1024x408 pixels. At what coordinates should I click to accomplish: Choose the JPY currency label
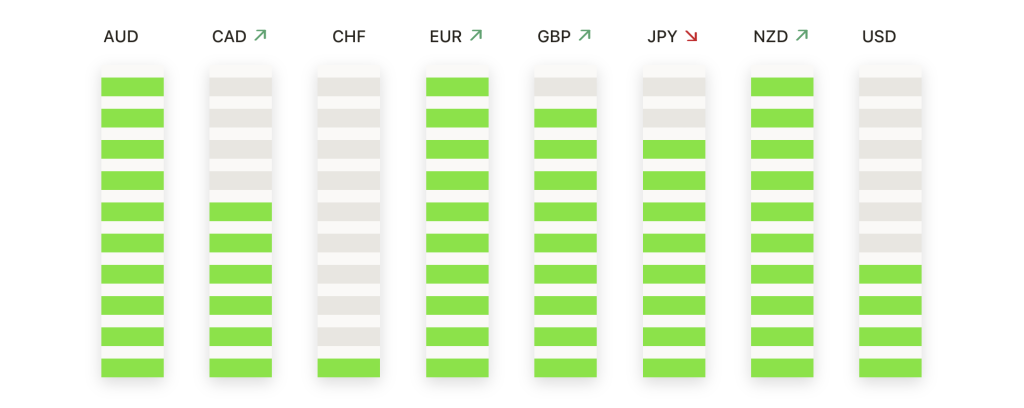[x=662, y=37]
